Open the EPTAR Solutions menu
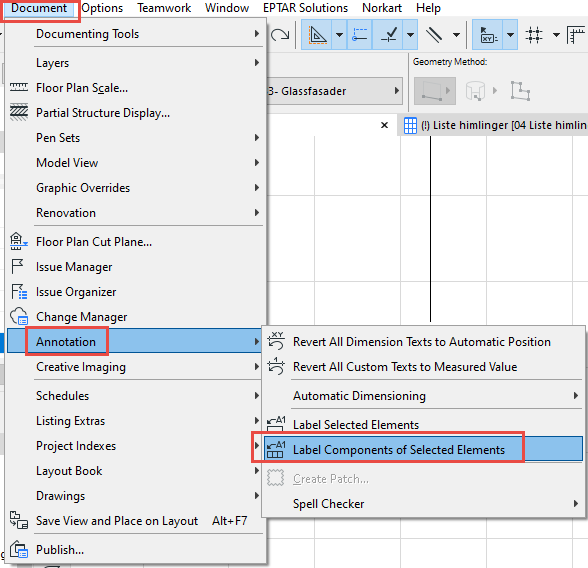 tap(305, 8)
